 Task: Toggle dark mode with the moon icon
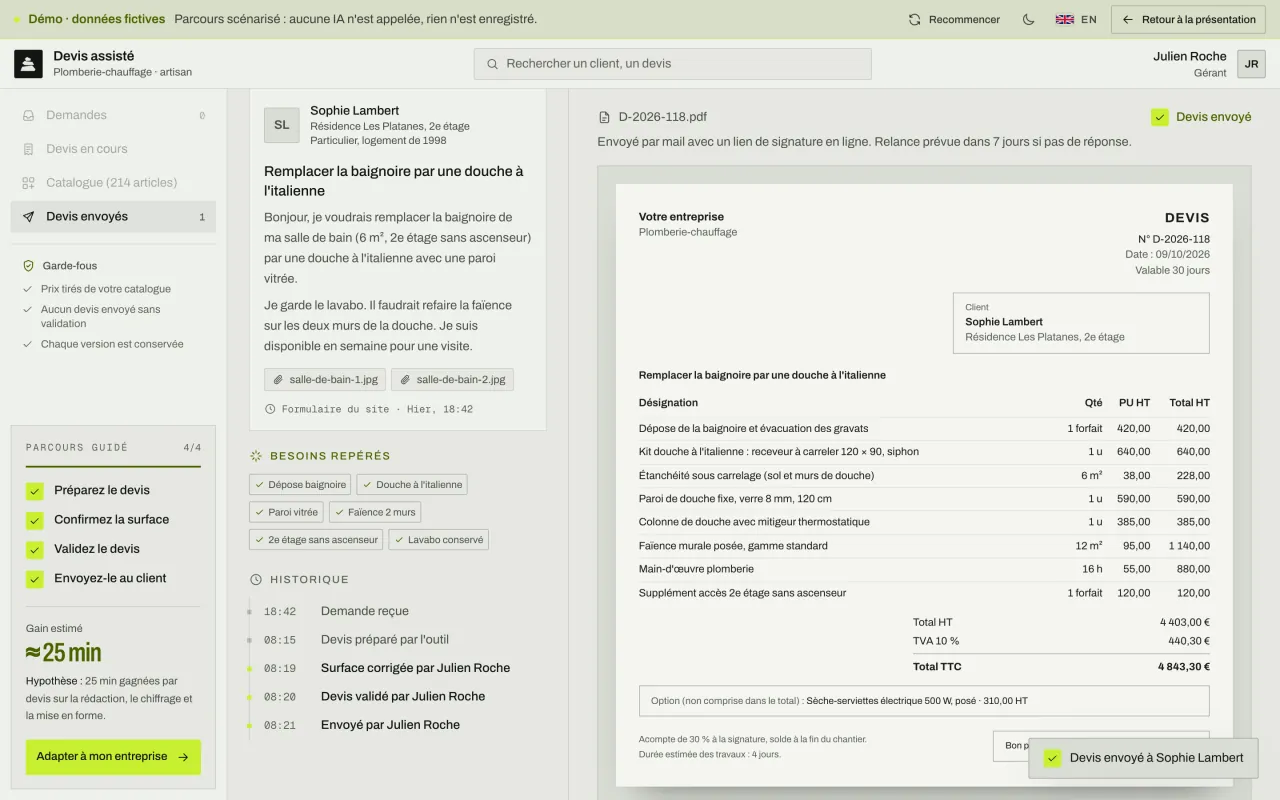click(x=1028, y=19)
